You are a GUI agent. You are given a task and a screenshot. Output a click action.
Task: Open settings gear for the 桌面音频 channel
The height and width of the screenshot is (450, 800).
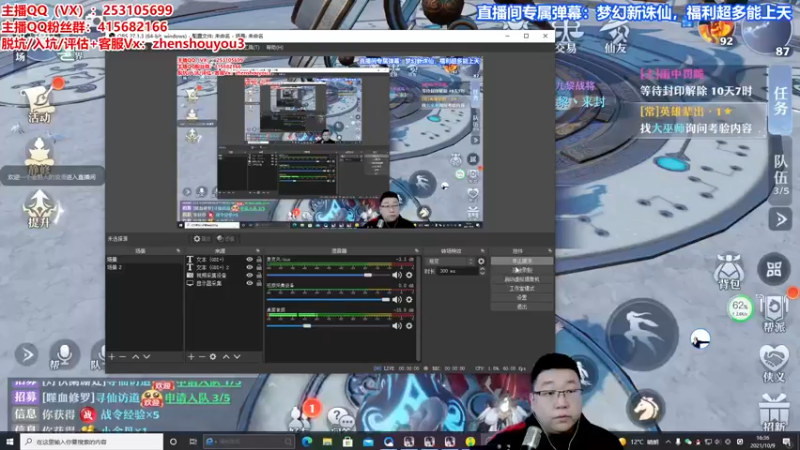409,326
